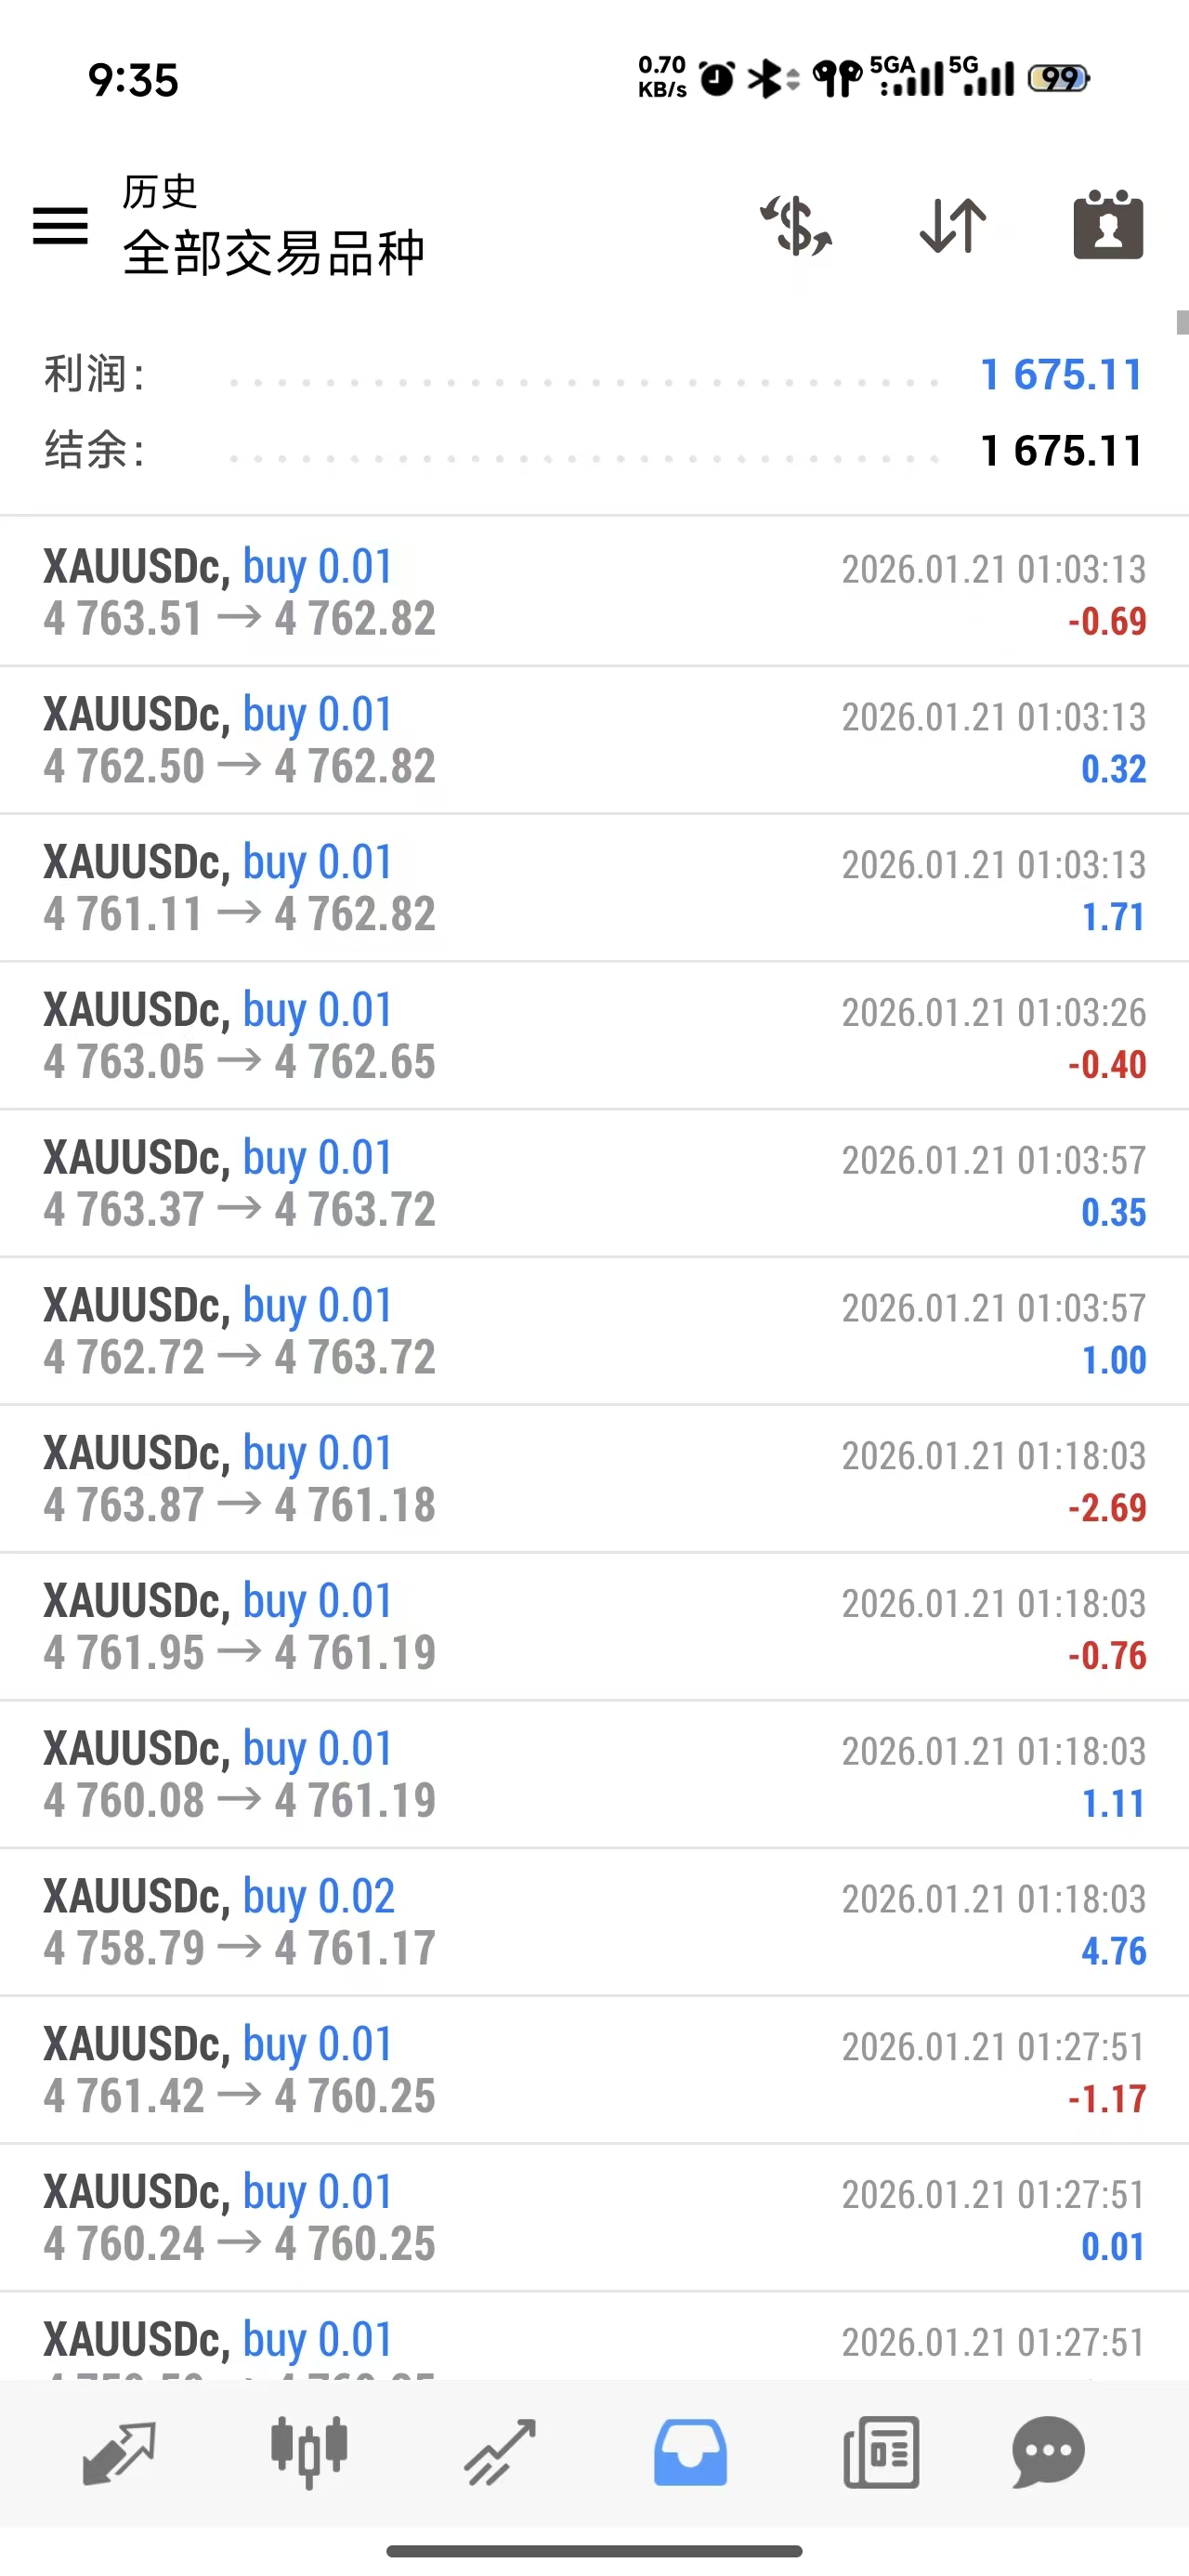Expand the trade opened at 4 761.11
This screenshot has height=2576, width=1189.
[x=594, y=888]
